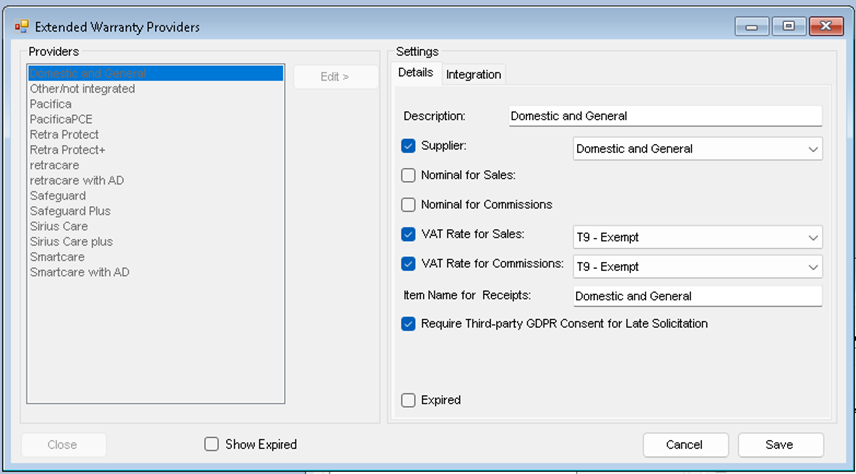
Task: Select Other/not integrated provider
Action: (156, 88)
